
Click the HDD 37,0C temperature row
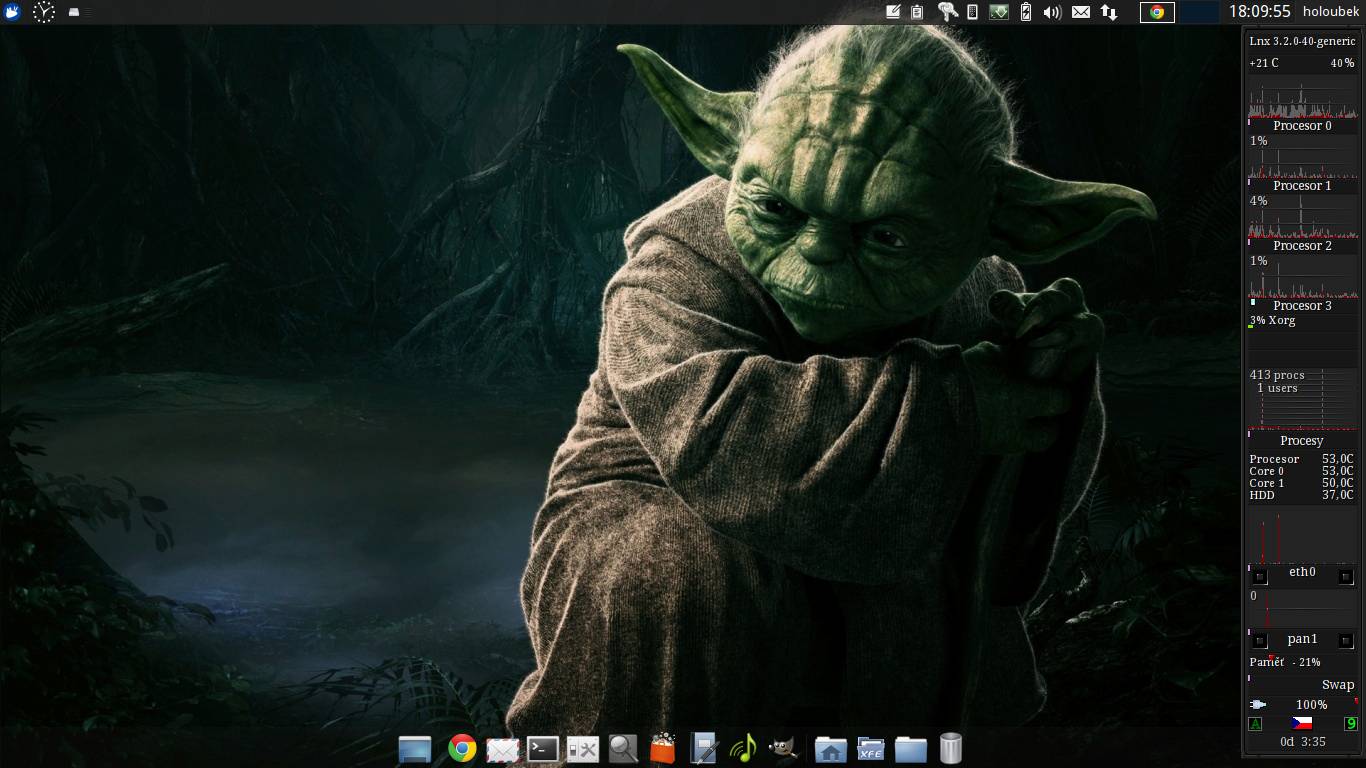[x=1301, y=495]
